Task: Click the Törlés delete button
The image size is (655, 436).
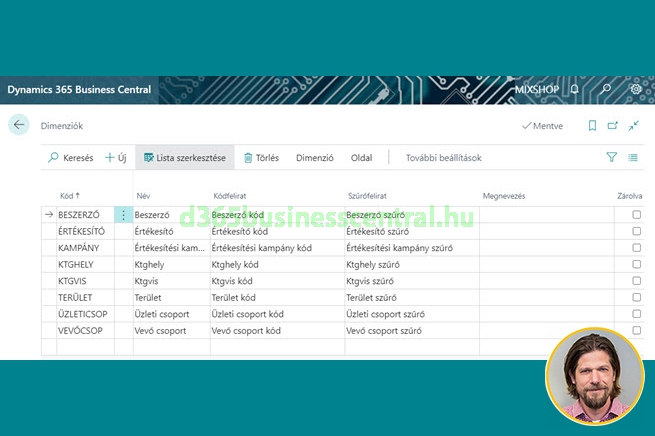Action: [261, 158]
